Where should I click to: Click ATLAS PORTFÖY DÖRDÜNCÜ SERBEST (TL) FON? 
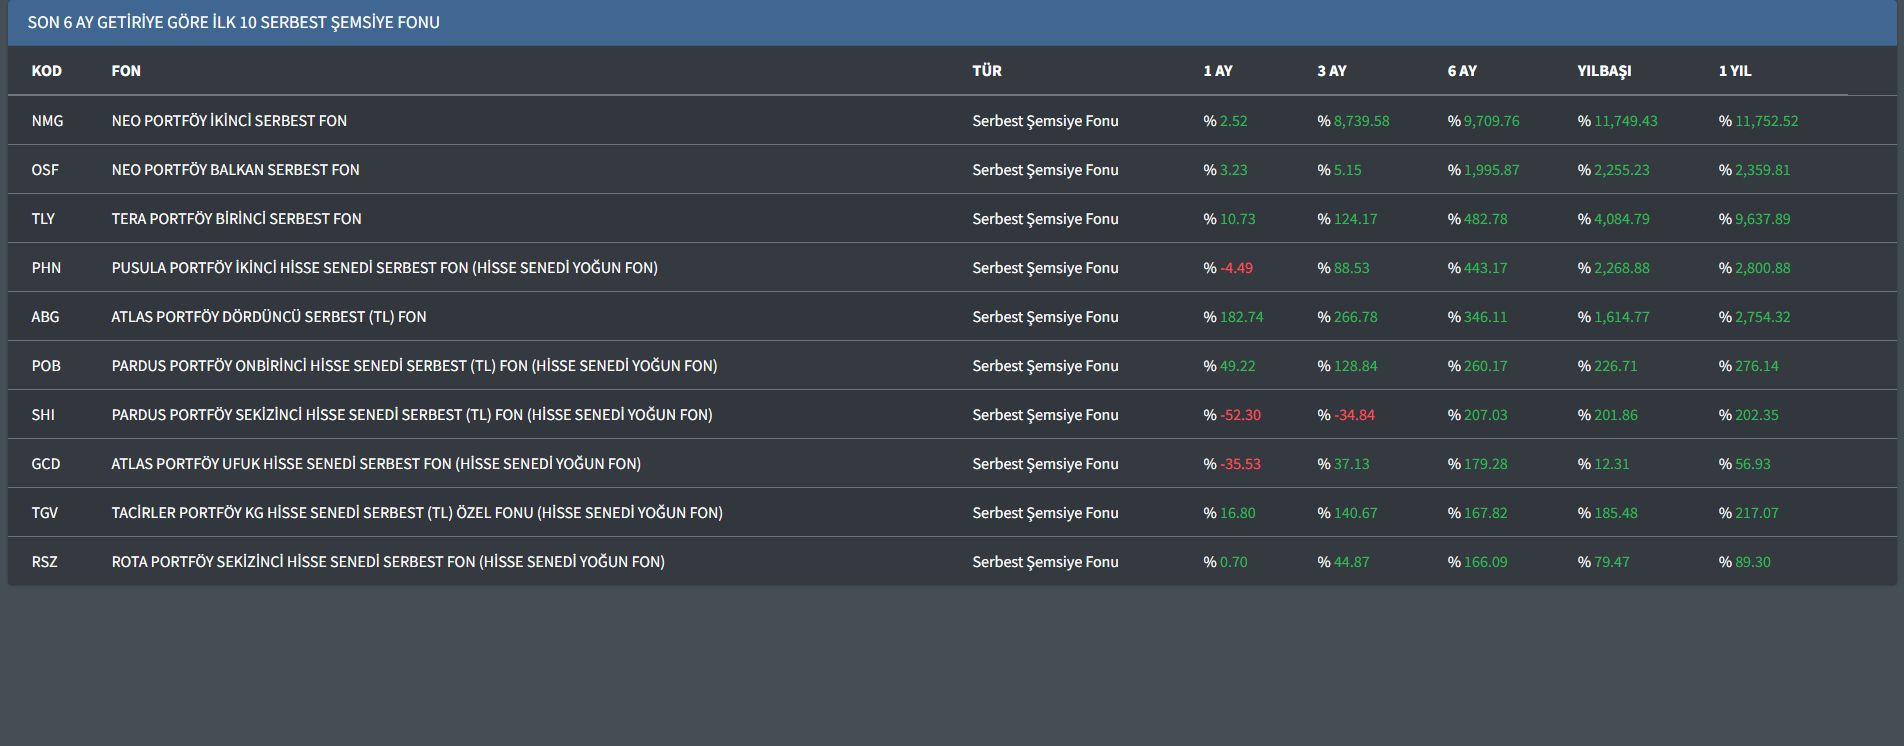(x=268, y=317)
